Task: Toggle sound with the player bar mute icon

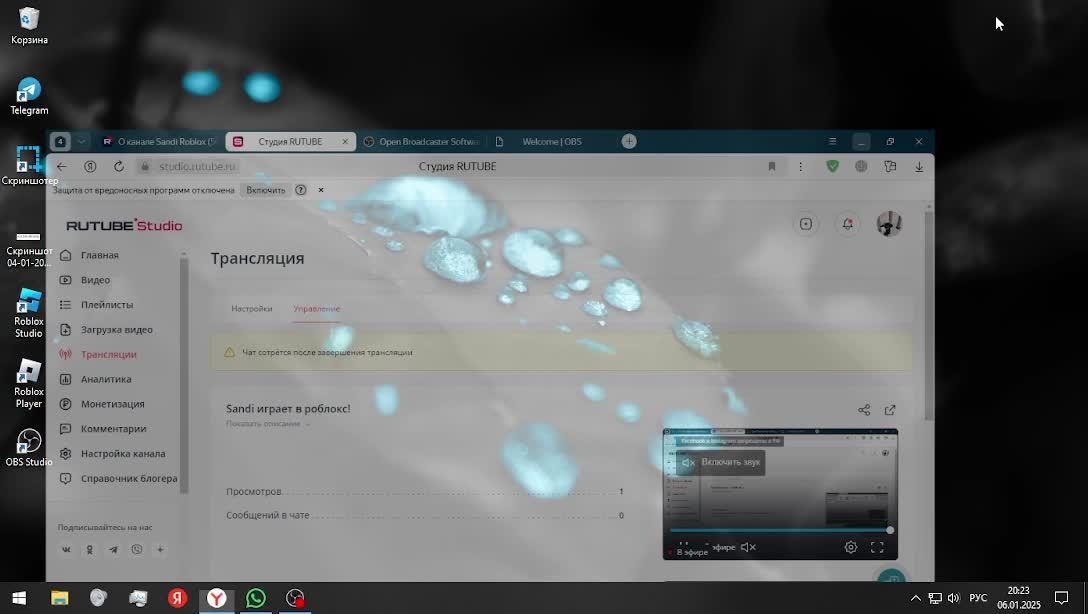Action: coord(748,547)
